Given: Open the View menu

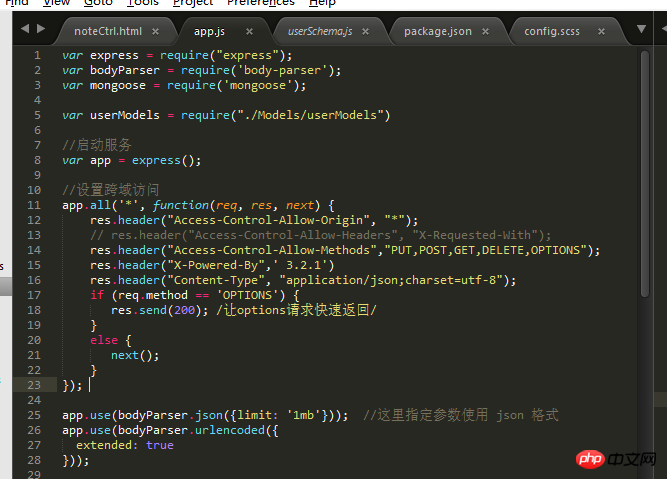Looking at the screenshot, I should 57,3.
